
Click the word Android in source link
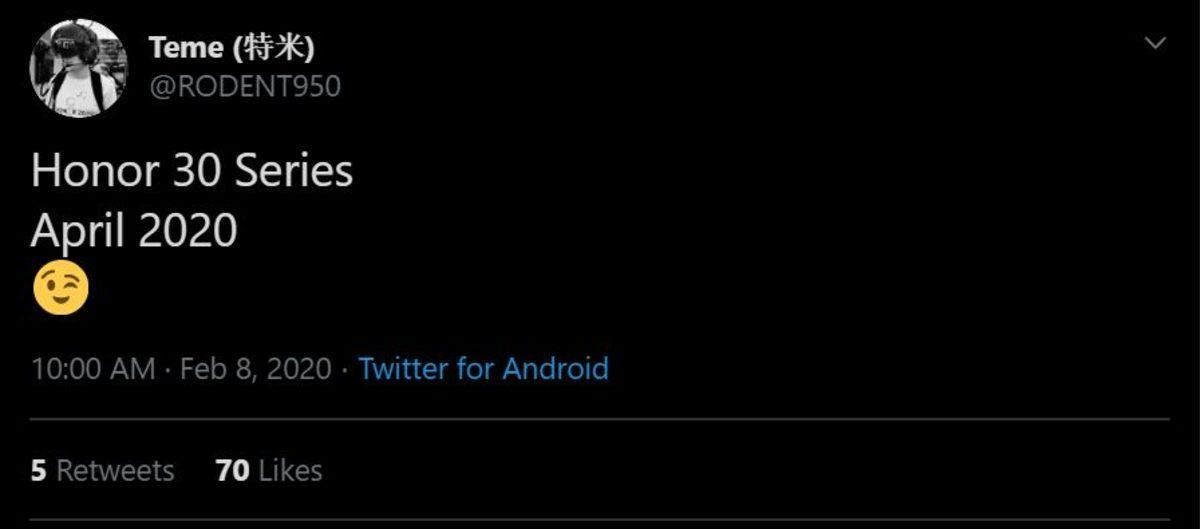point(555,368)
